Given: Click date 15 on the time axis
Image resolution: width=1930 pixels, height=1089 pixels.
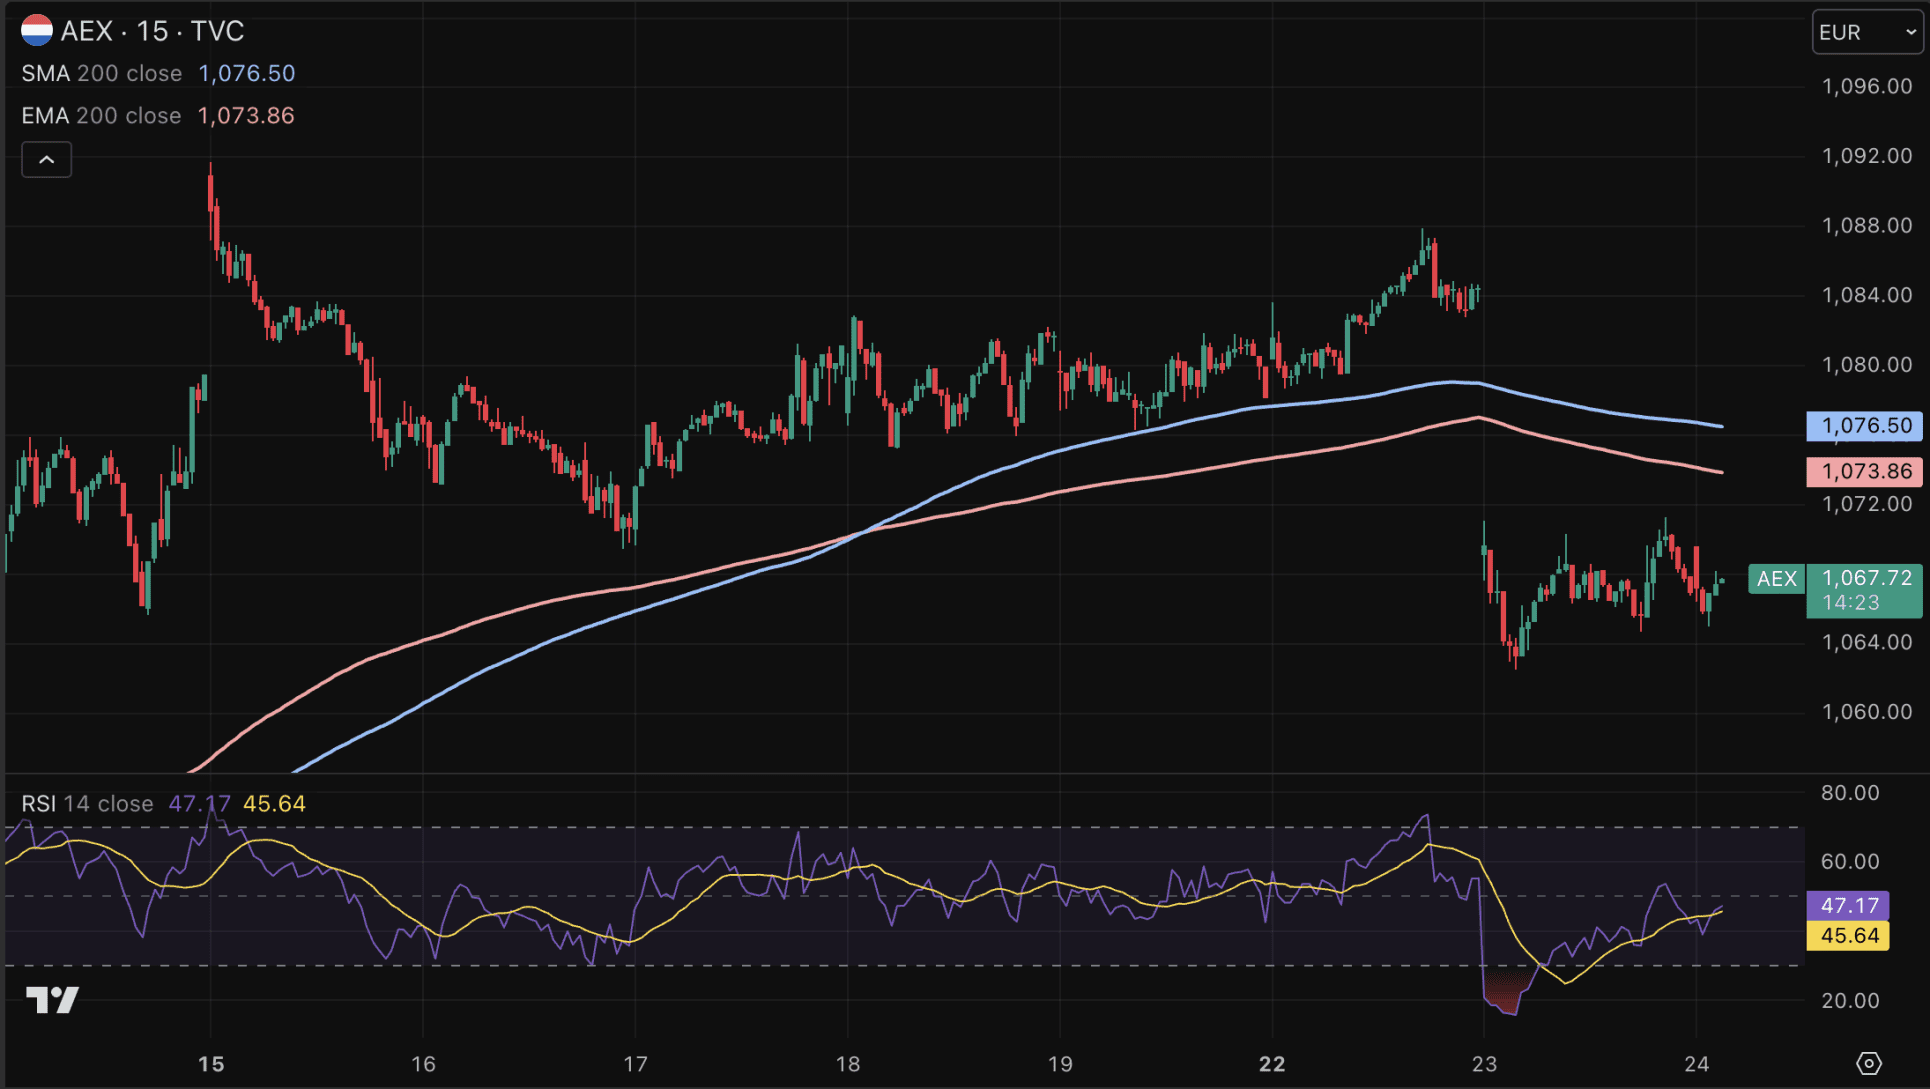Looking at the screenshot, I should [211, 1064].
